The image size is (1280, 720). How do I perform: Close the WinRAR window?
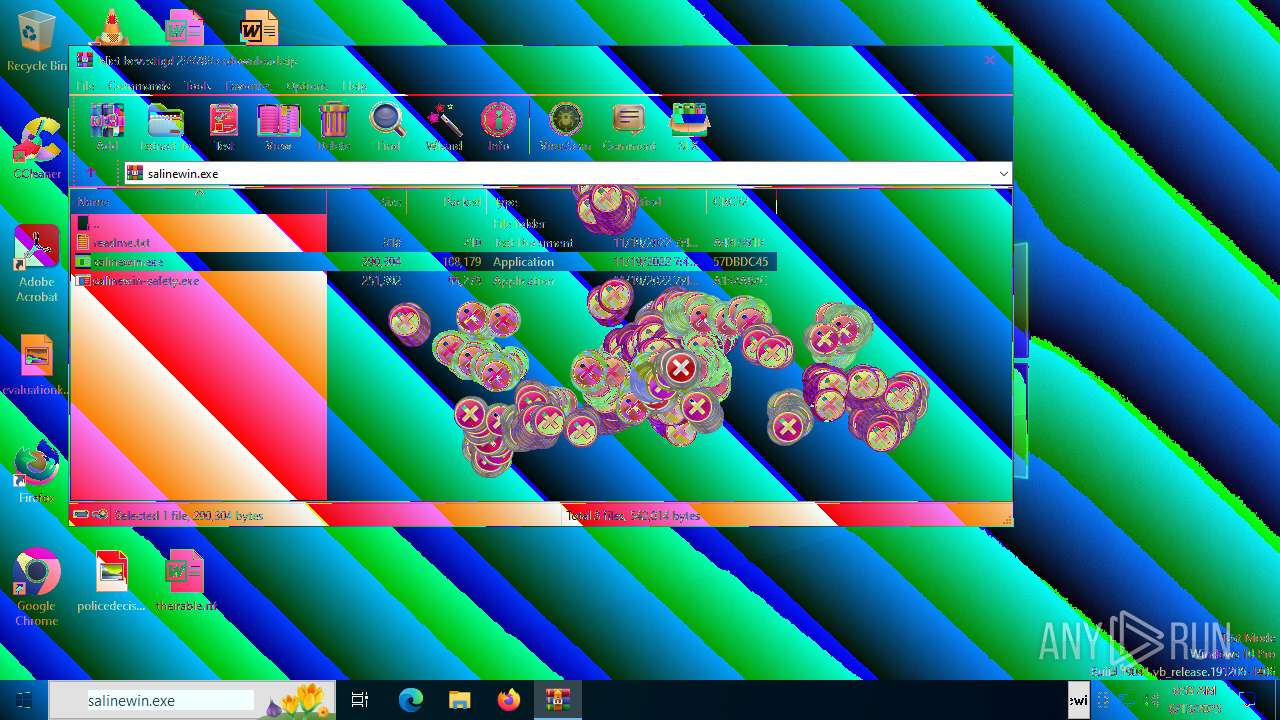point(989,60)
